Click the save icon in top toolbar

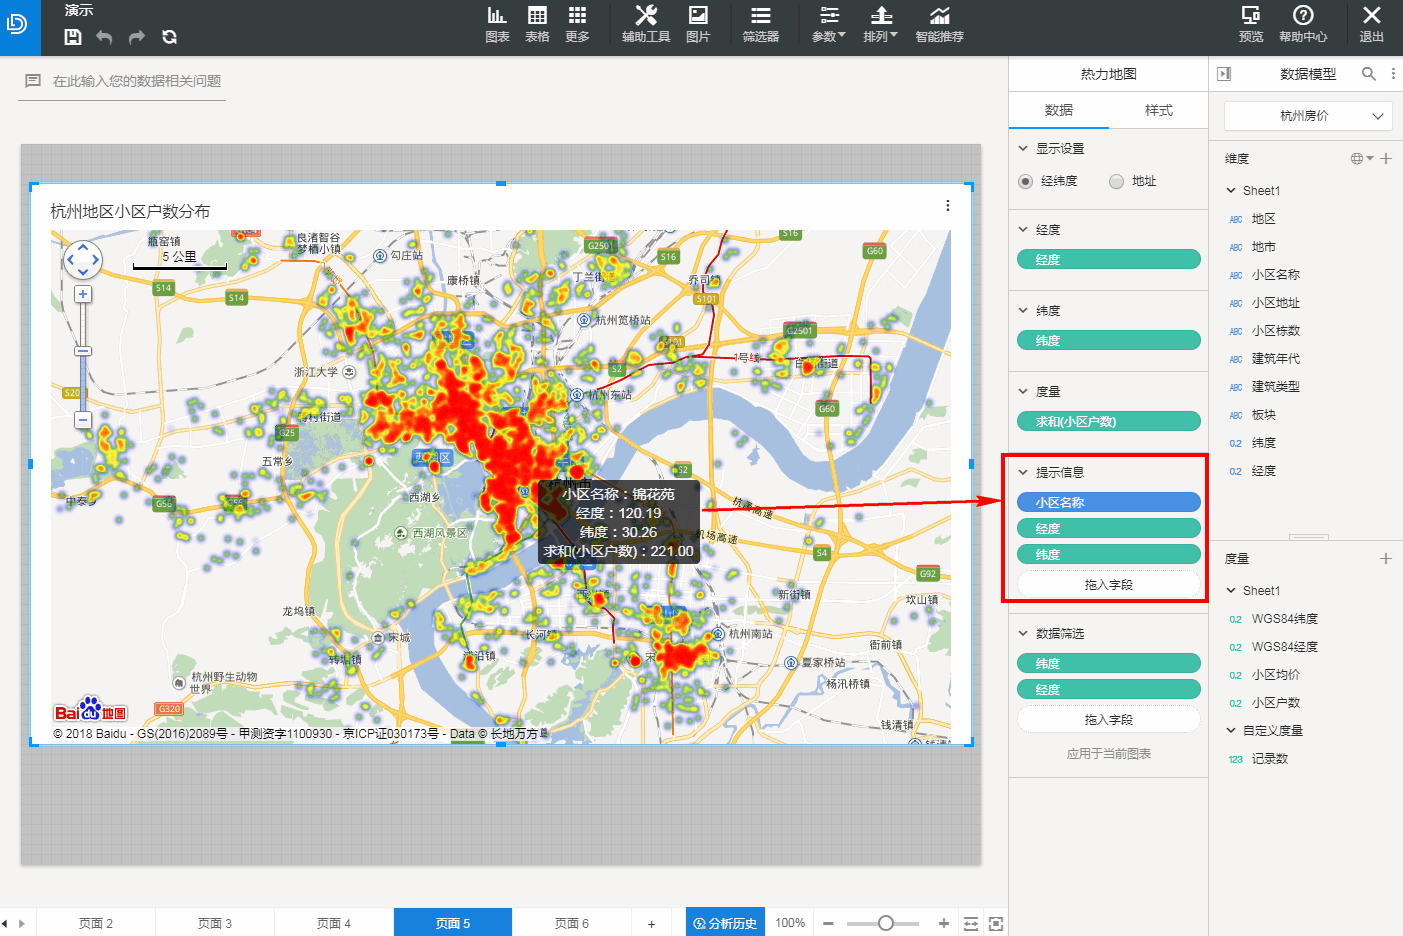[x=73, y=37]
